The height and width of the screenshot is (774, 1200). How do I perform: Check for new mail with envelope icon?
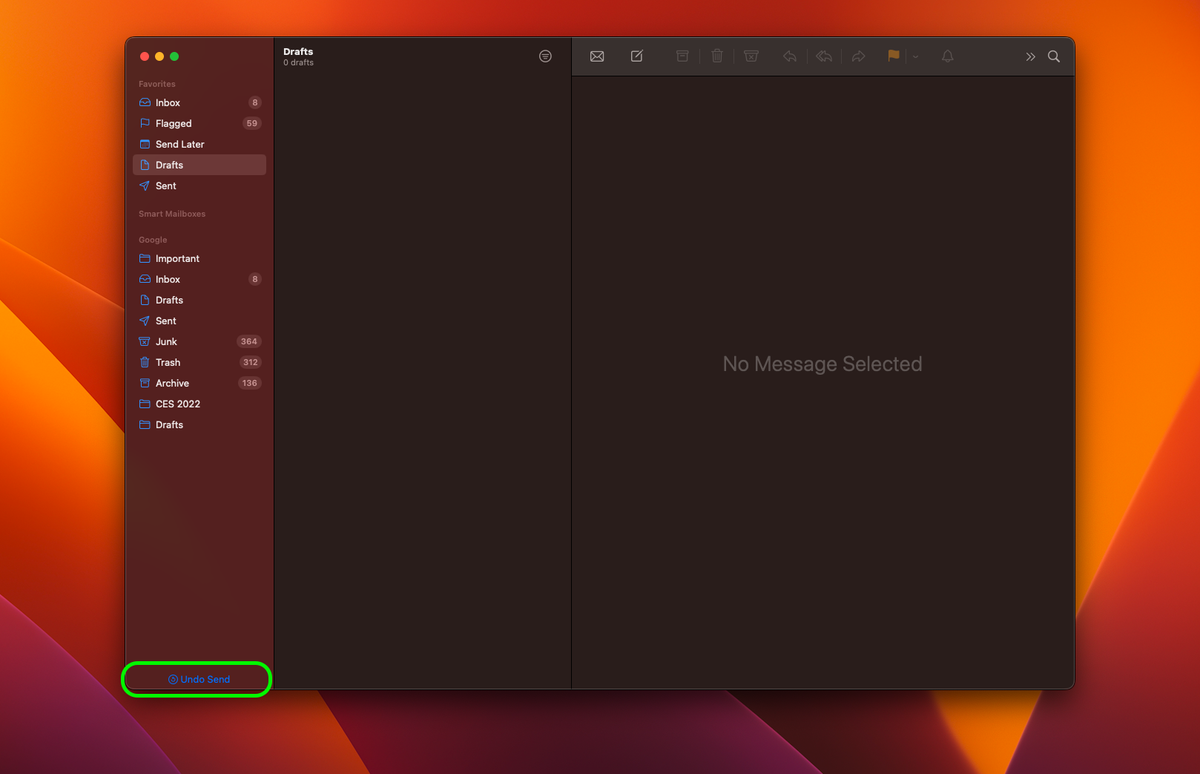[x=597, y=56]
